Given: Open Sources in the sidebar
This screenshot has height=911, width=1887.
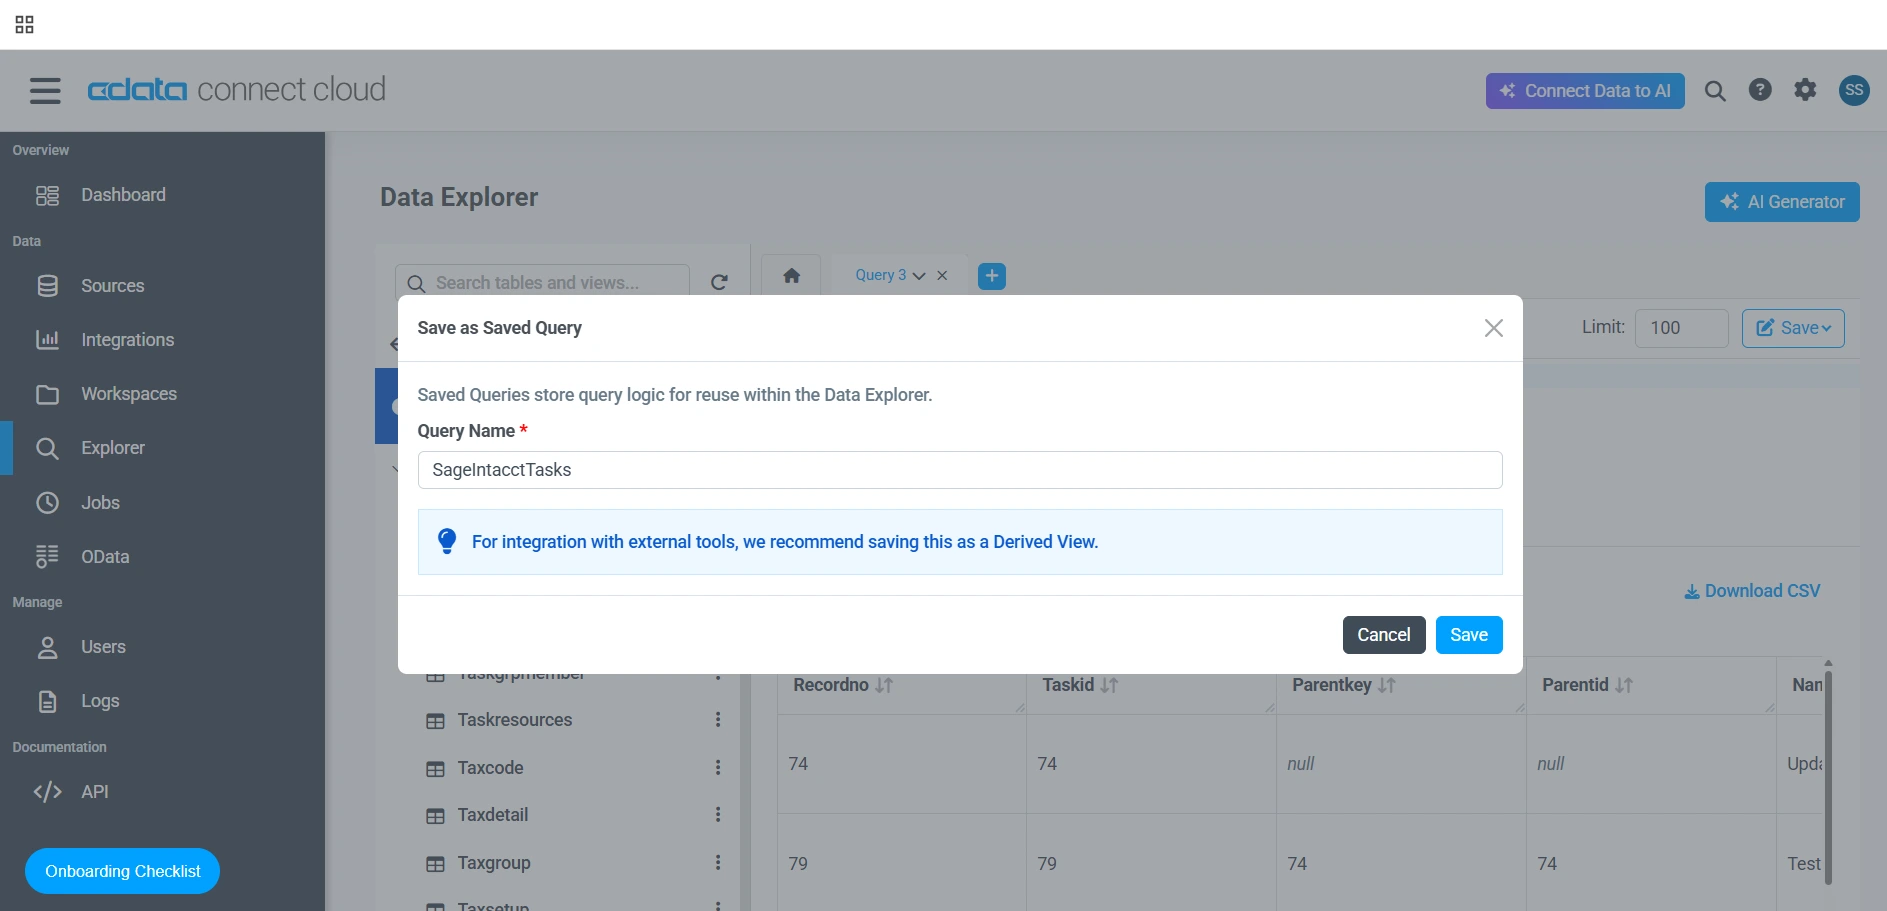Looking at the screenshot, I should pyautogui.click(x=112, y=286).
